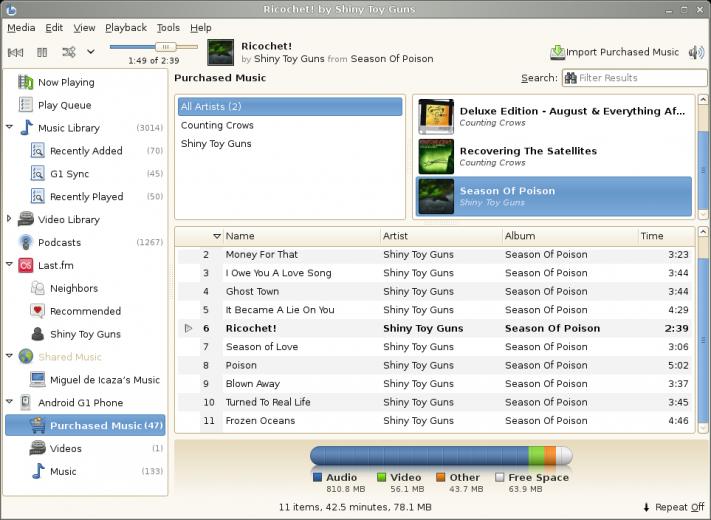
Task: Collapse the Last.fm tree
Action: click(9, 264)
